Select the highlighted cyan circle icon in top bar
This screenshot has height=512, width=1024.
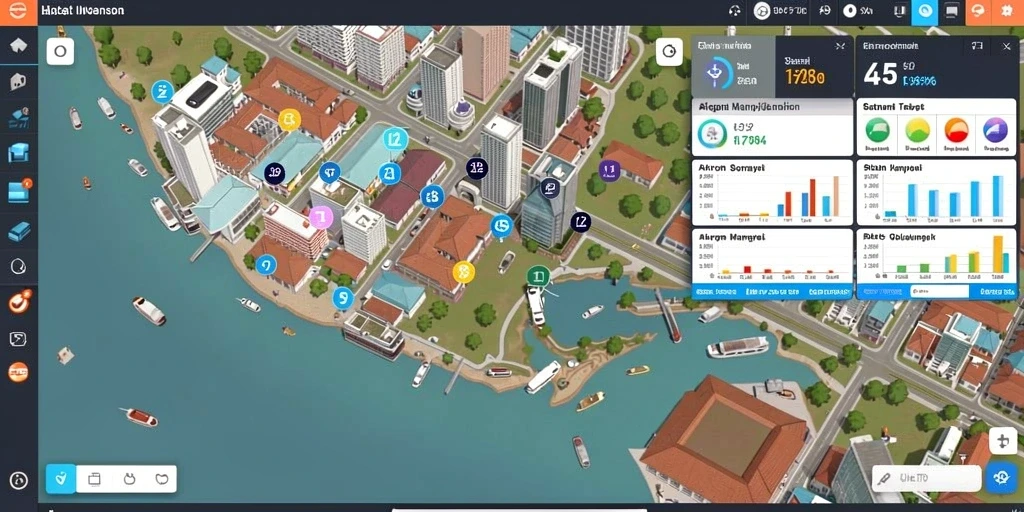tap(924, 11)
